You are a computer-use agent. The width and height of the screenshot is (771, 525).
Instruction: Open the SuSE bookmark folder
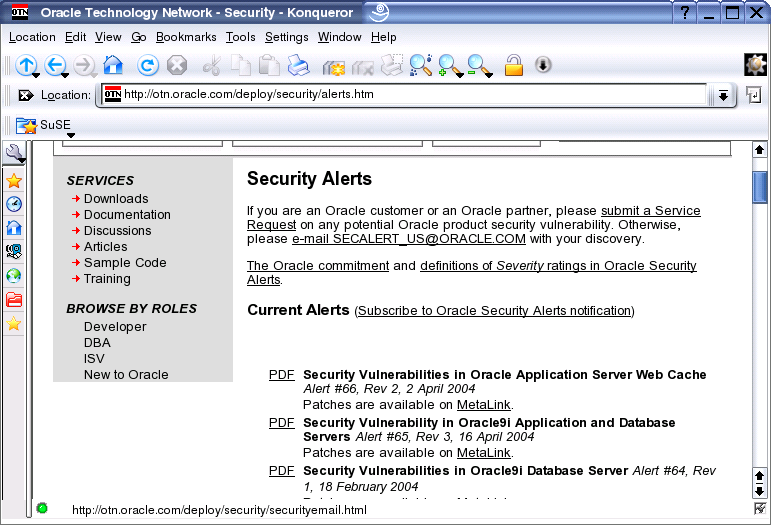tap(43, 125)
